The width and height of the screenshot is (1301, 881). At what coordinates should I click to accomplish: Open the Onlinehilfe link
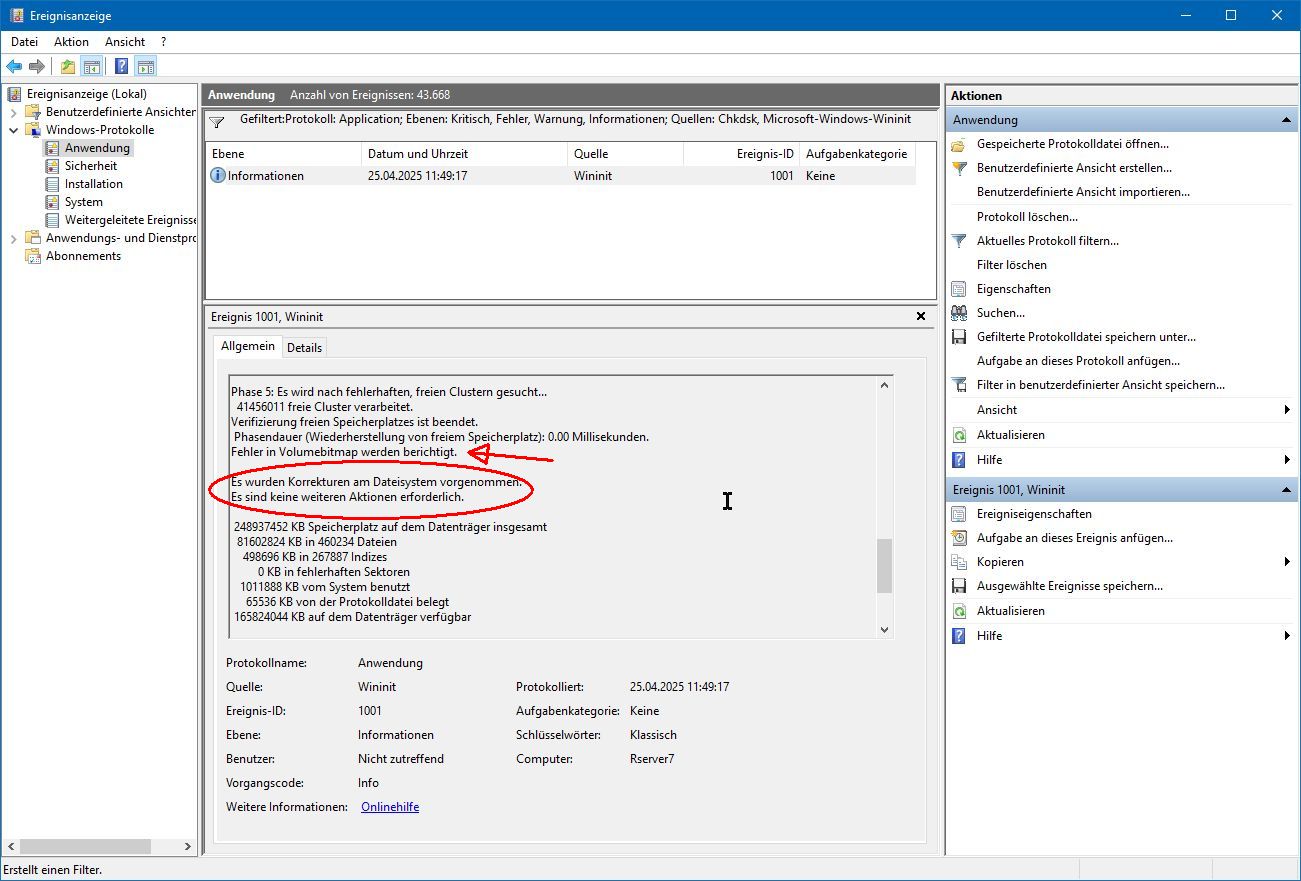(x=389, y=807)
